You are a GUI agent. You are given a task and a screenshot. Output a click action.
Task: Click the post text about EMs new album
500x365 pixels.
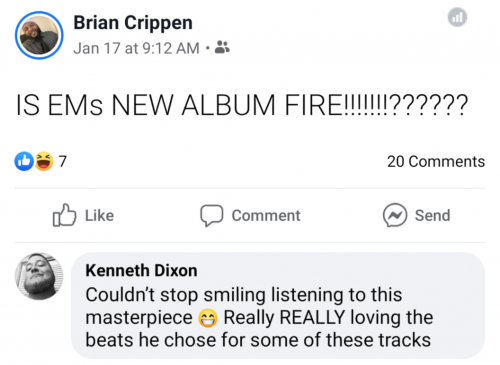tap(242, 105)
